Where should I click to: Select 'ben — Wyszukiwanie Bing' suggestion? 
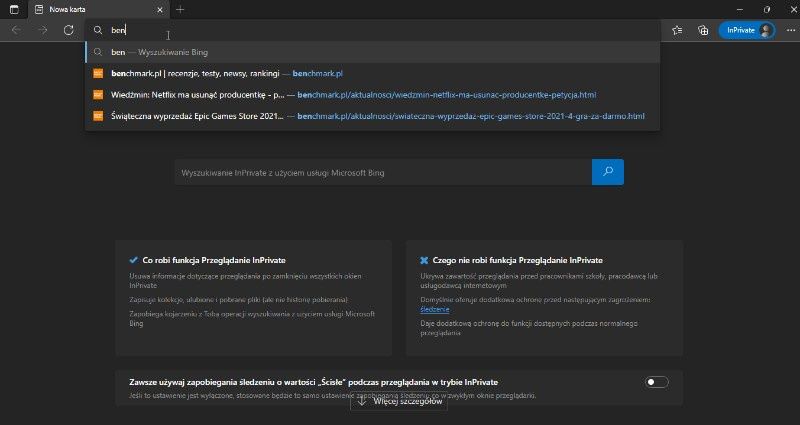(372, 52)
